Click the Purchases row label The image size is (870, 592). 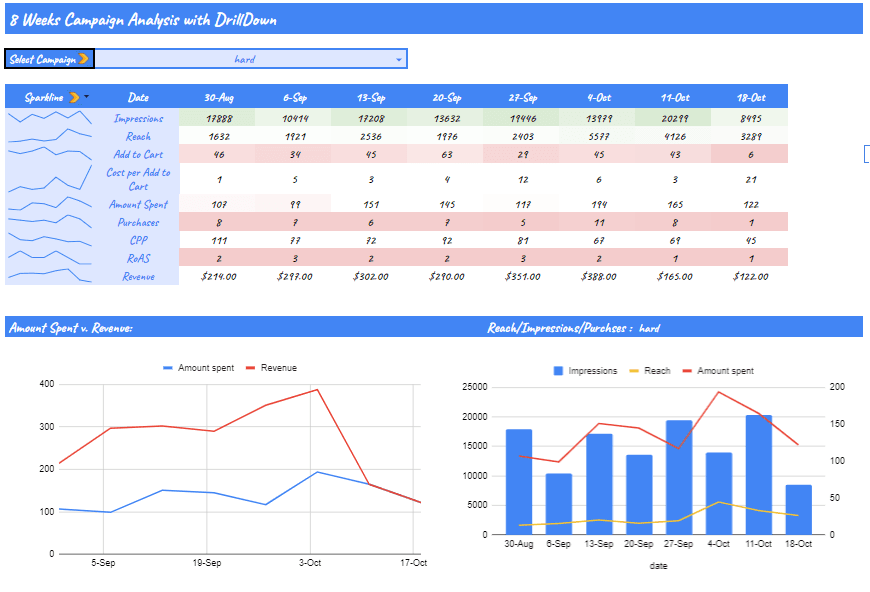click(x=138, y=222)
